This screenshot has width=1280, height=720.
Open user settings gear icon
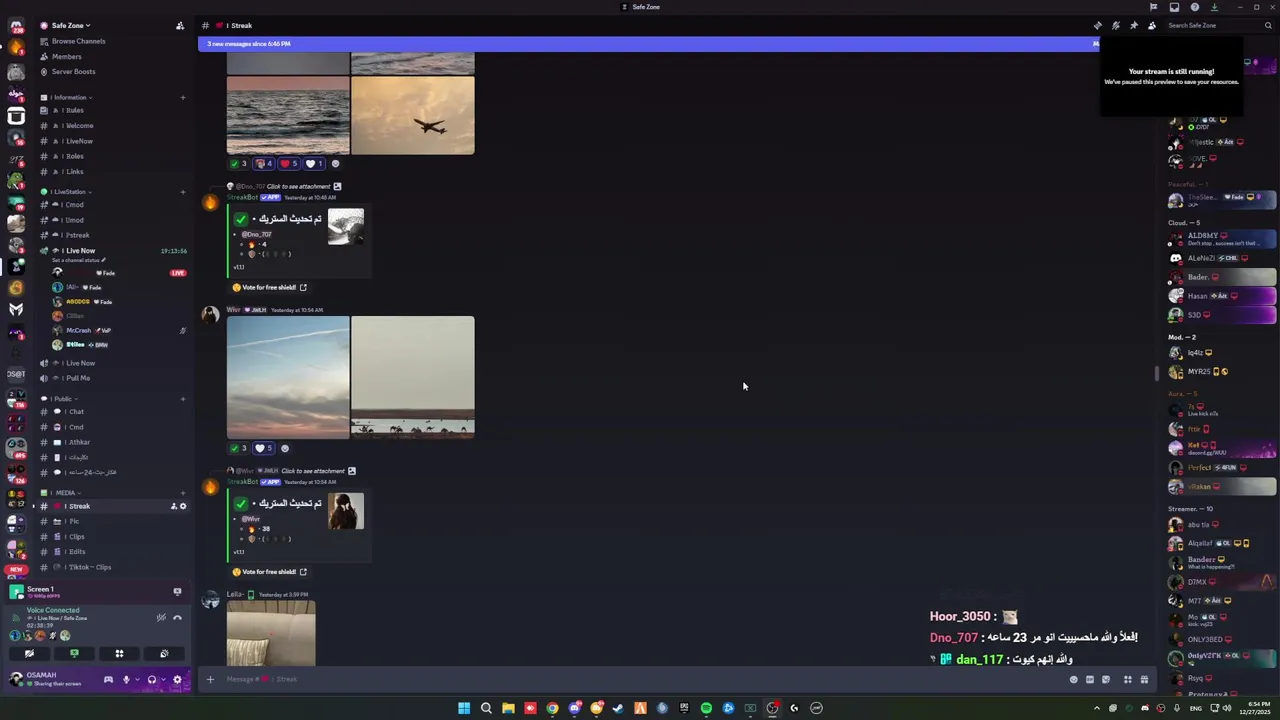pyautogui.click(x=177, y=679)
